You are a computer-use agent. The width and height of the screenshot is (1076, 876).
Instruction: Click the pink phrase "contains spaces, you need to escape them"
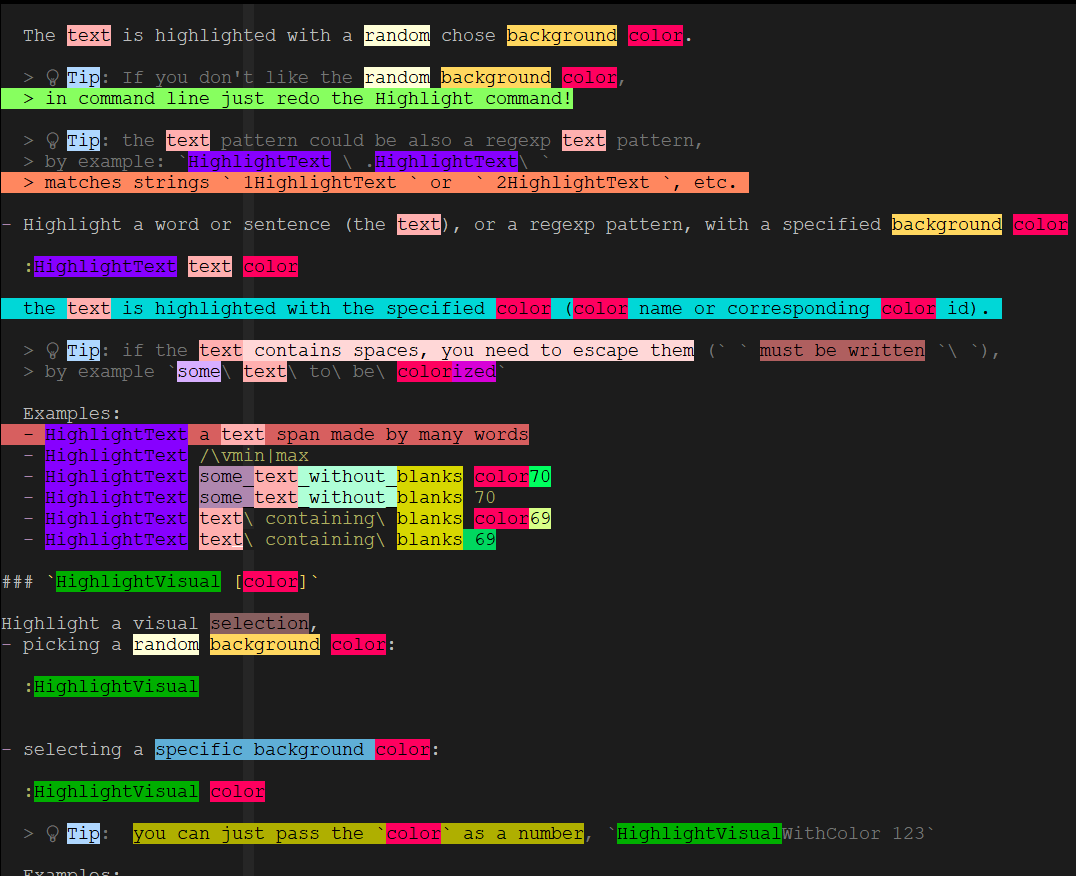[x=473, y=351]
